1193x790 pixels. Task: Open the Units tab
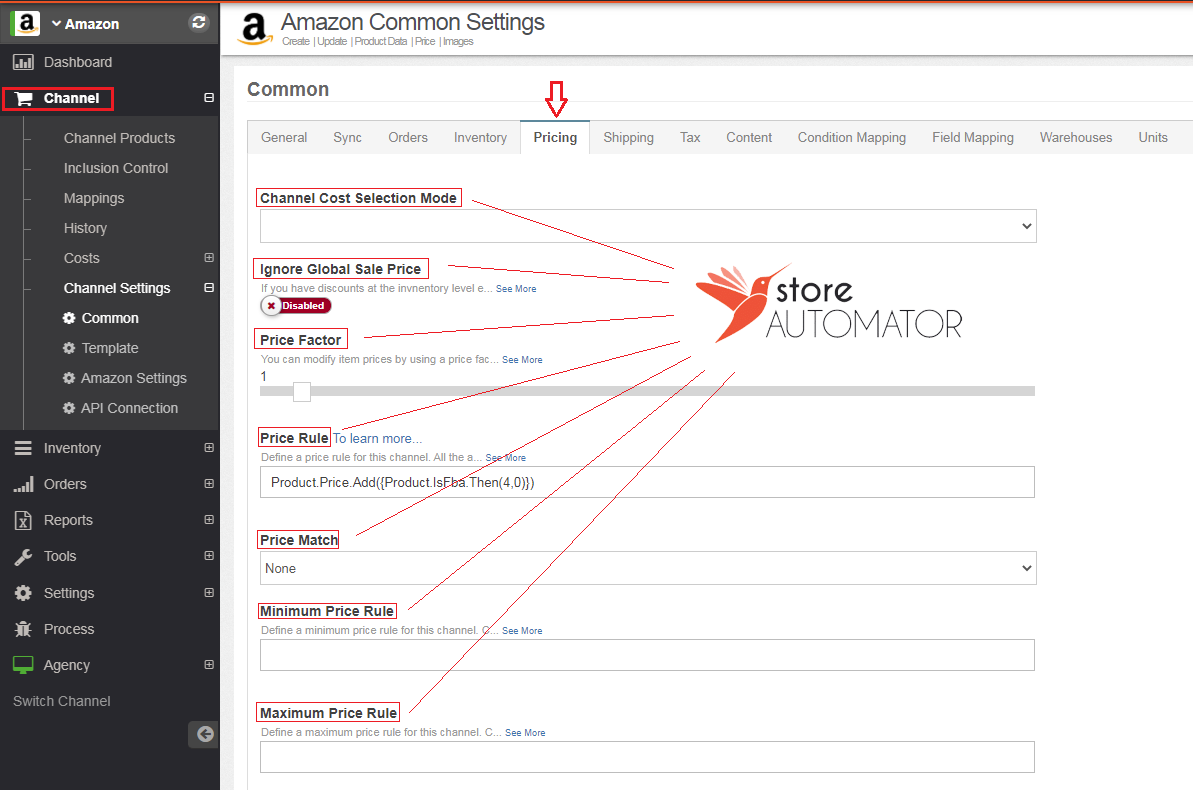tap(1153, 138)
